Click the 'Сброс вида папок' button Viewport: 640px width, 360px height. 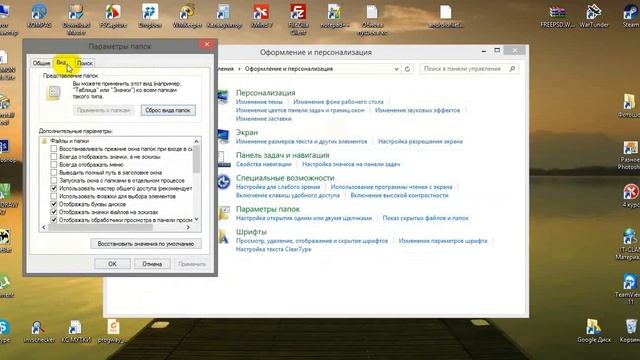pyautogui.click(x=168, y=110)
